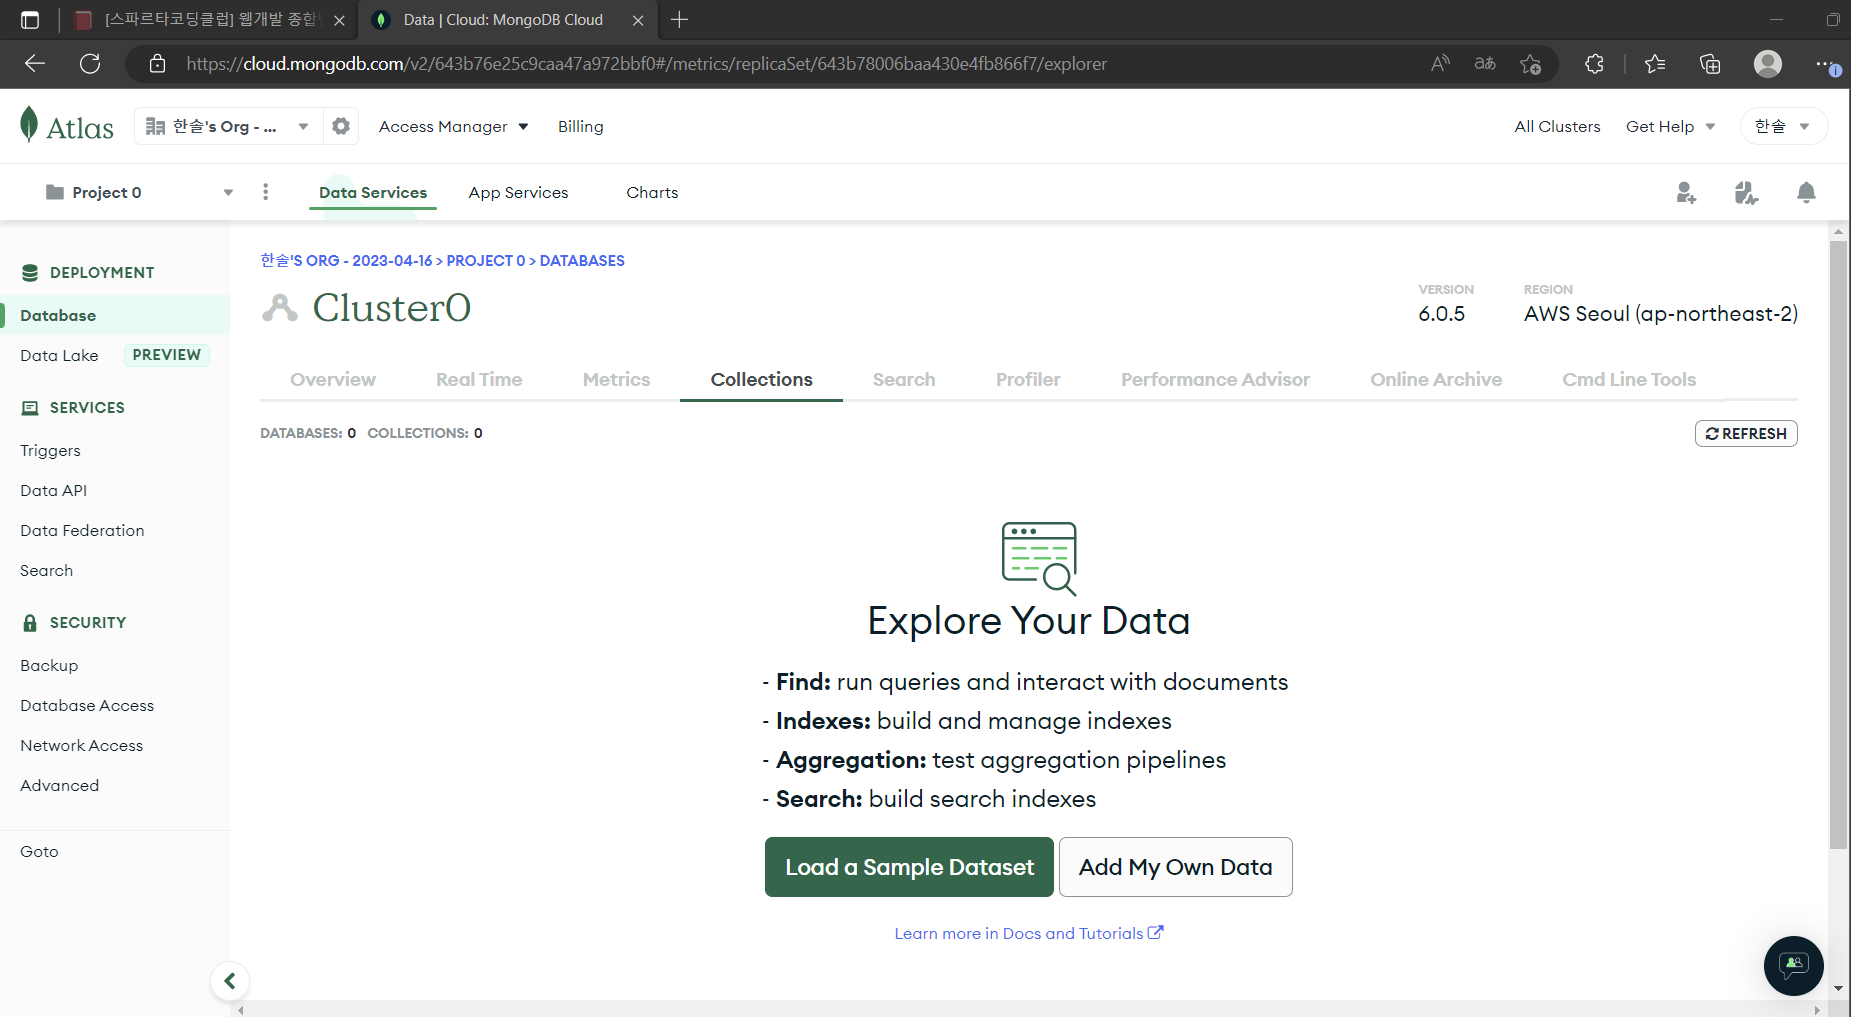Close the 스파르타코딩클럽 browser tab
The height and width of the screenshot is (1017, 1851).
[339, 20]
